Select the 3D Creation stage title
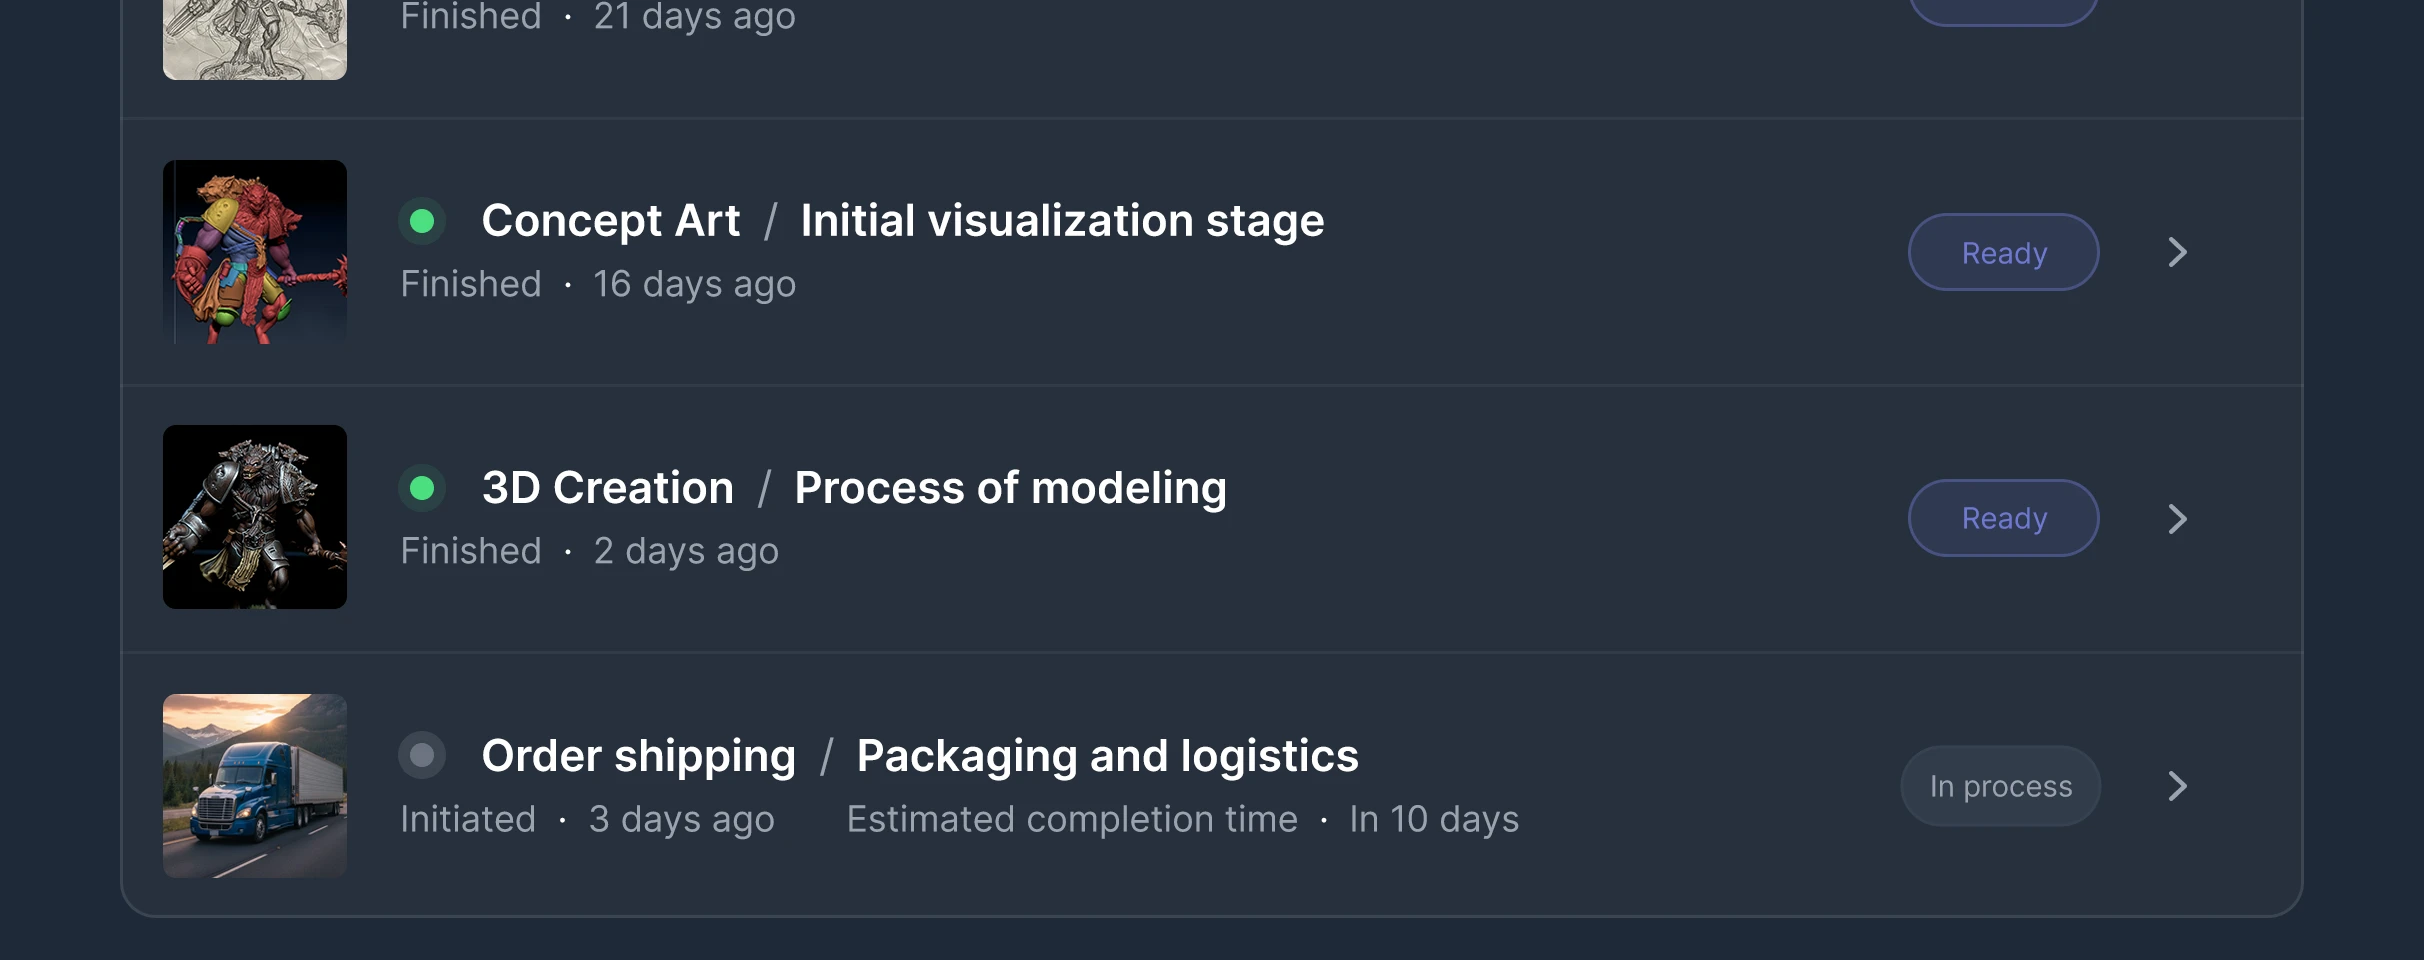Viewport: 2424px width, 960px height. 607,488
